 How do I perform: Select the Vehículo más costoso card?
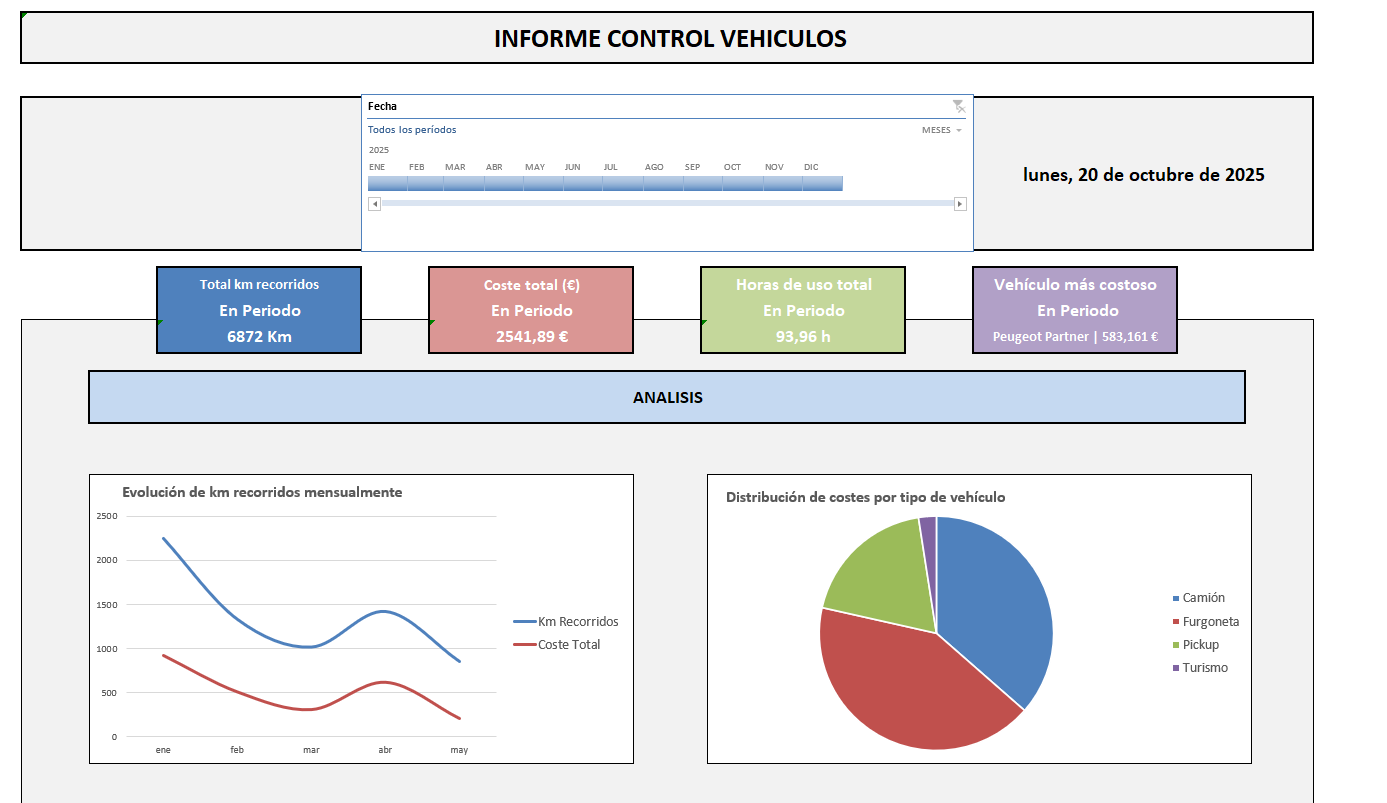tap(1074, 309)
